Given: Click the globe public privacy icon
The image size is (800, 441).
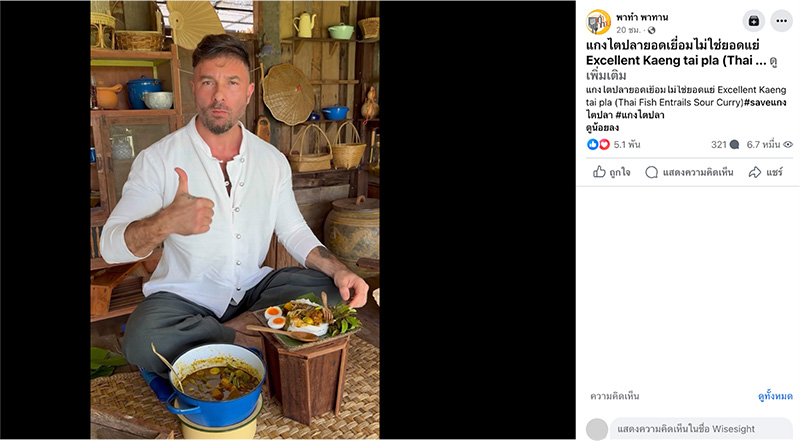Looking at the screenshot, I should 652,31.
